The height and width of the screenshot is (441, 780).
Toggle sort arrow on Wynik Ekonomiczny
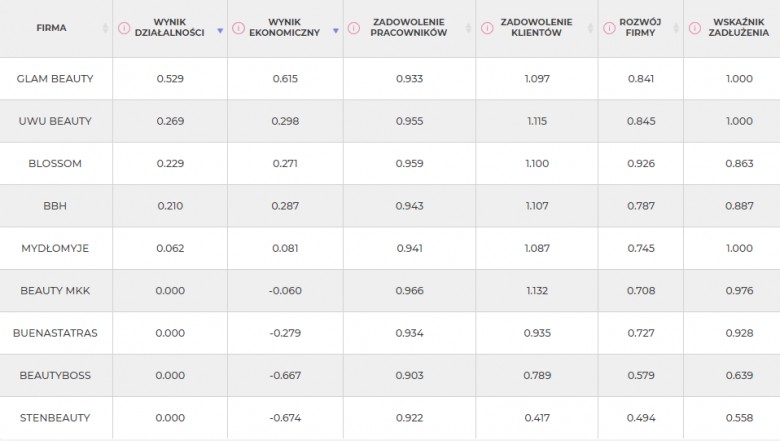336,31
